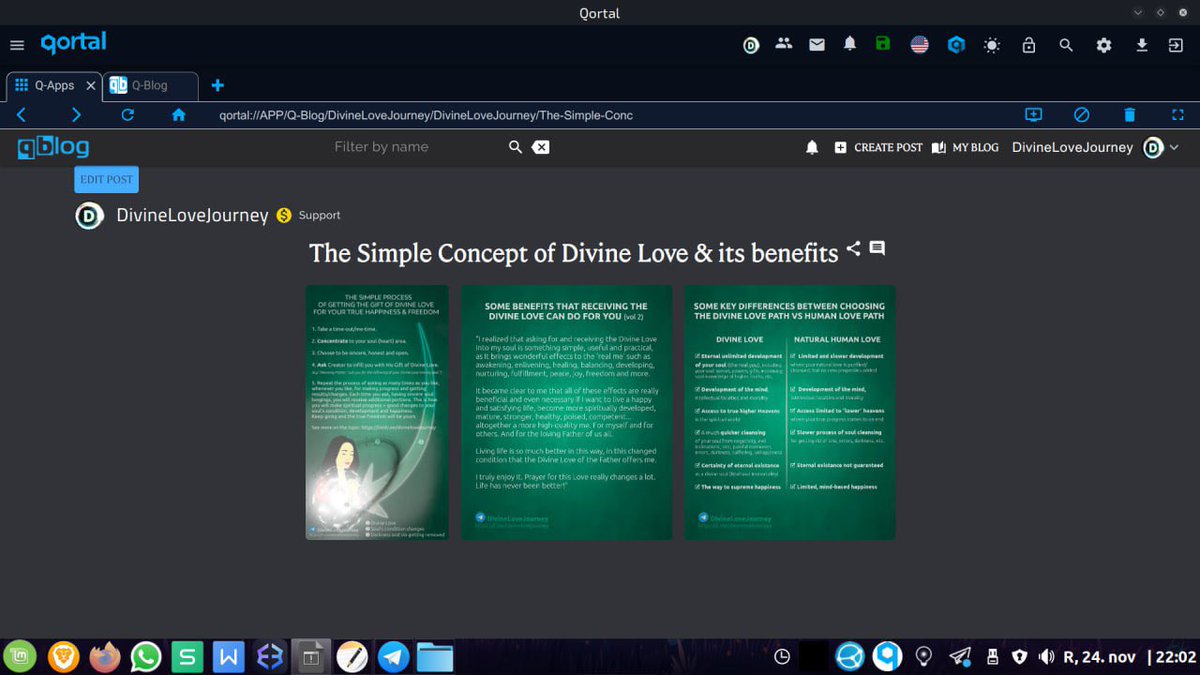Image resolution: width=1200 pixels, height=675 pixels.
Task: Click the EDIT POST button
Action: click(106, 180)
